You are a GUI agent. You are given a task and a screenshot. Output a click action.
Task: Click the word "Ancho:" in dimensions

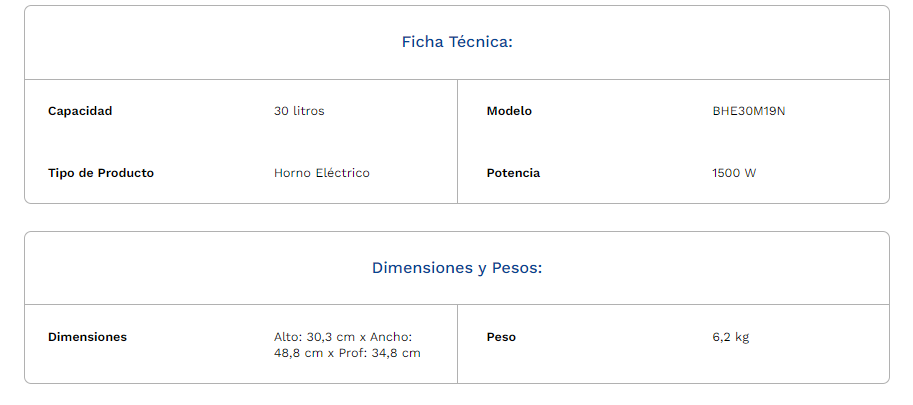391,337
